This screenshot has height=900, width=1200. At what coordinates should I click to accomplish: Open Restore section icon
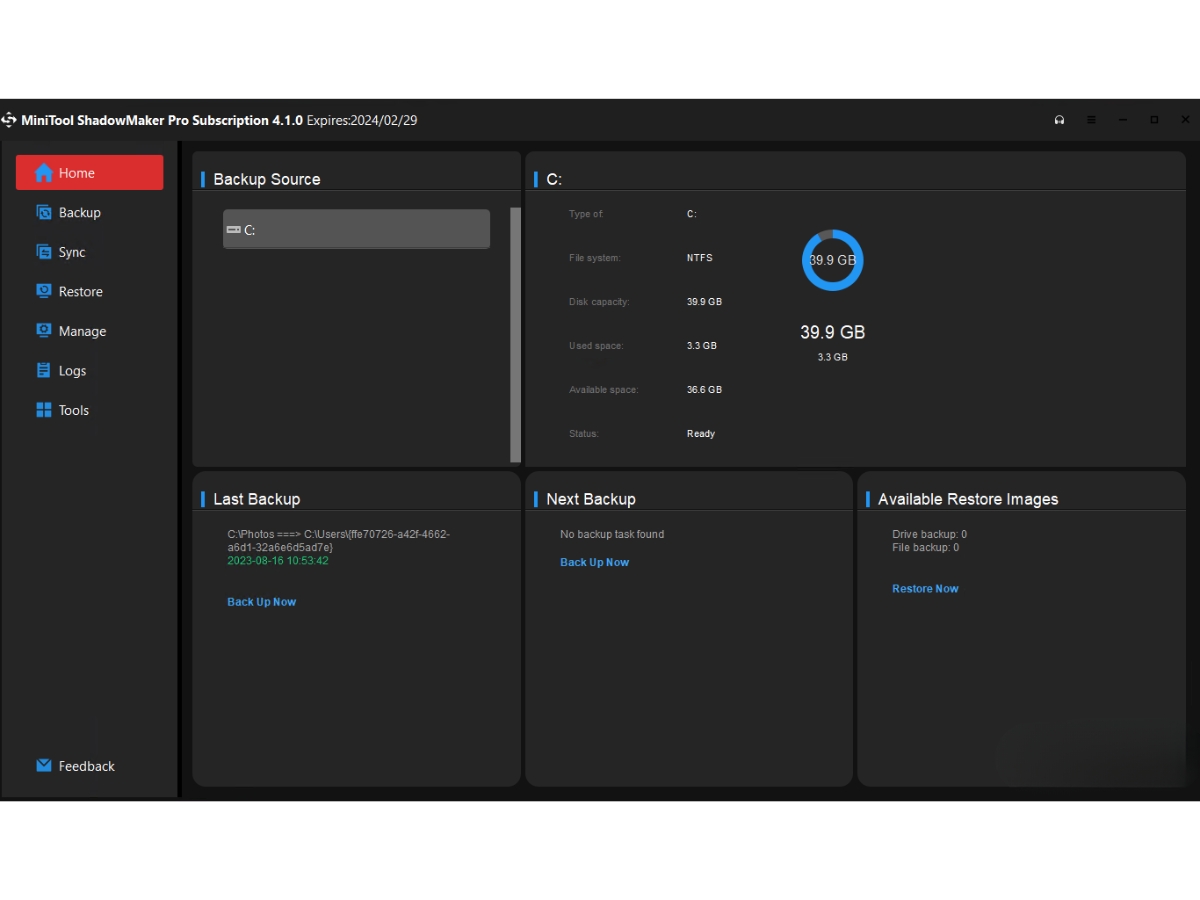coord(43,291)
